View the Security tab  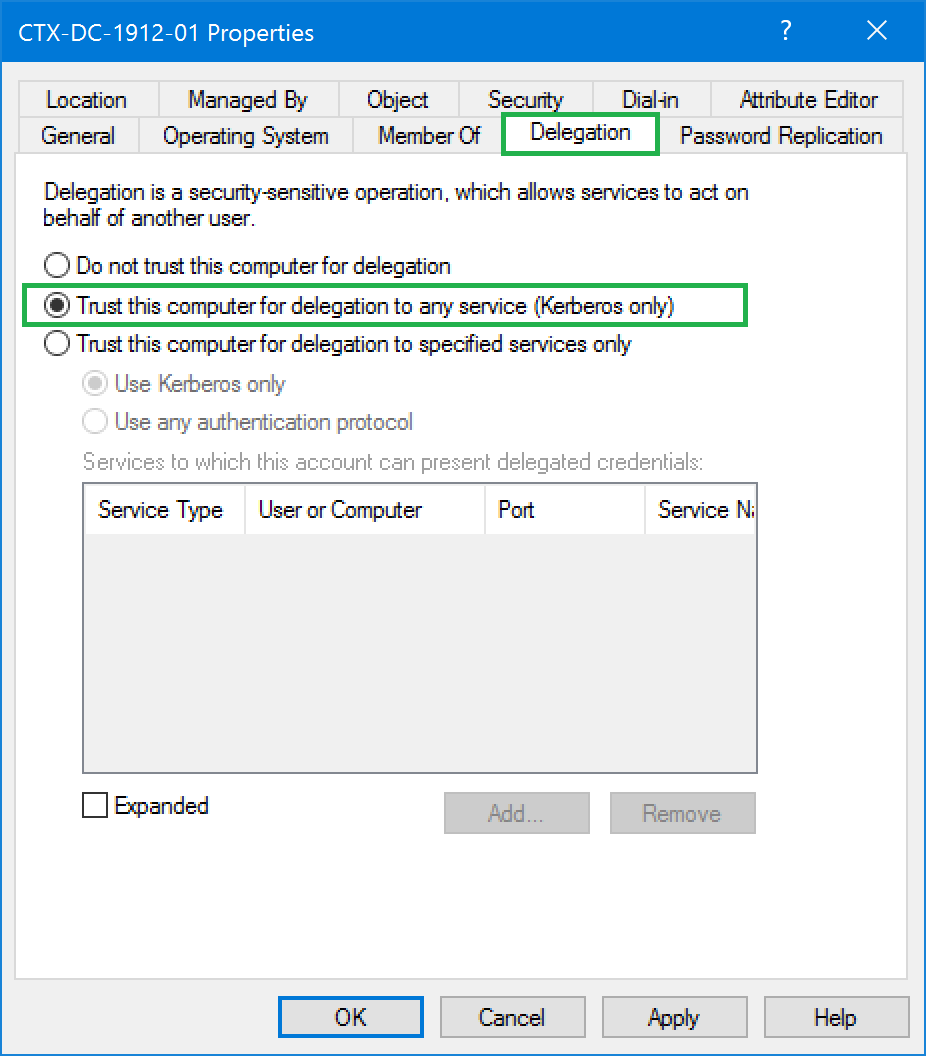525,100
